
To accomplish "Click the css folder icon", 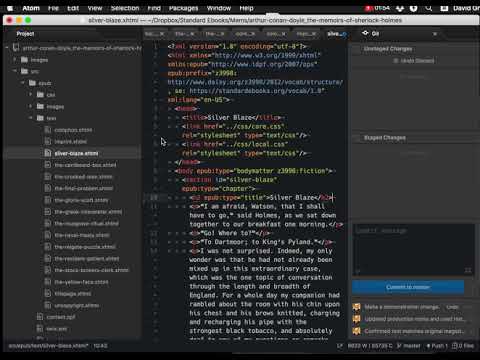I will [x=40, y=95].
